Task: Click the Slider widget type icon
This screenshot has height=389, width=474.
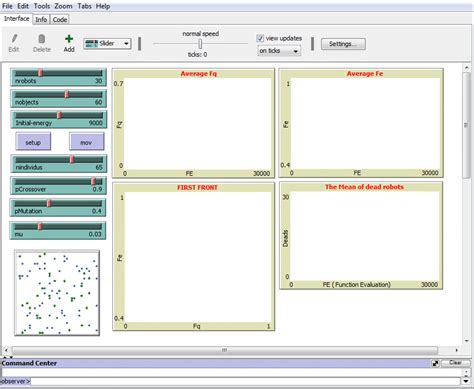Action: coord(92,43)
